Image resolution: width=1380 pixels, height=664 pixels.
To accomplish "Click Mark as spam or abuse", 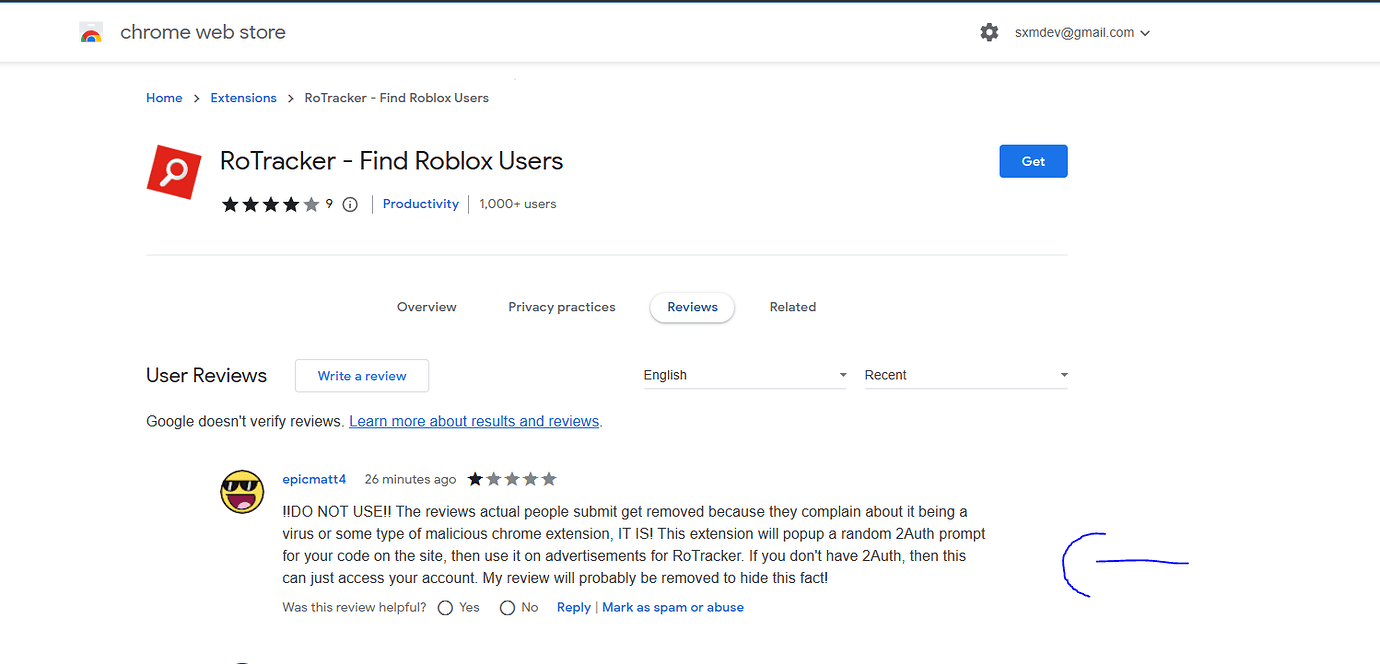I will pos(673,607).
